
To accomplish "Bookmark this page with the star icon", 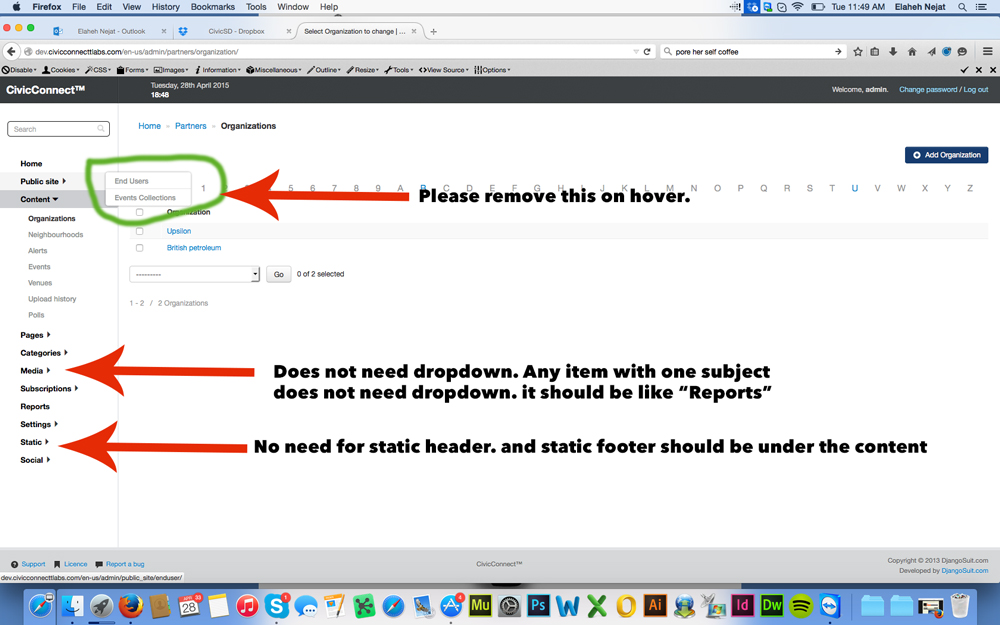I will tap(858, 52).
